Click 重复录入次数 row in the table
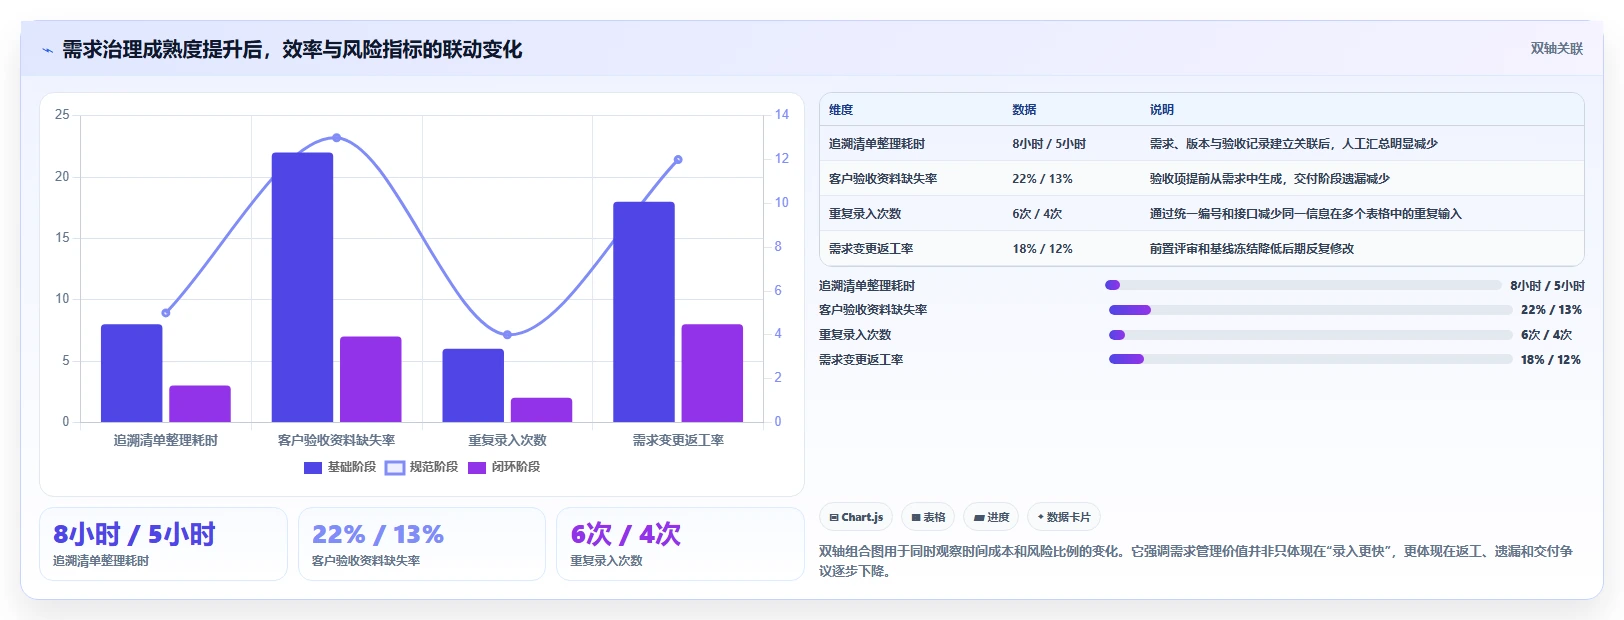The image size is (1624, 620). pos(1201,214)
